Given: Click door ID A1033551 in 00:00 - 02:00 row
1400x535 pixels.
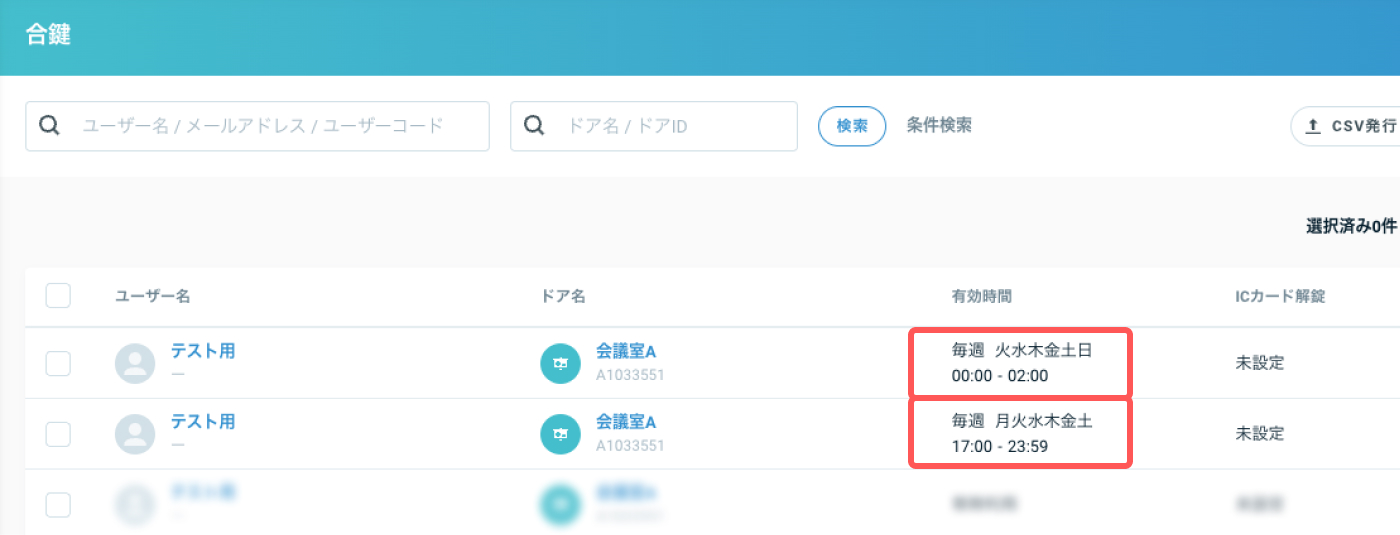Looking at the screenshot, I should 630,376.
